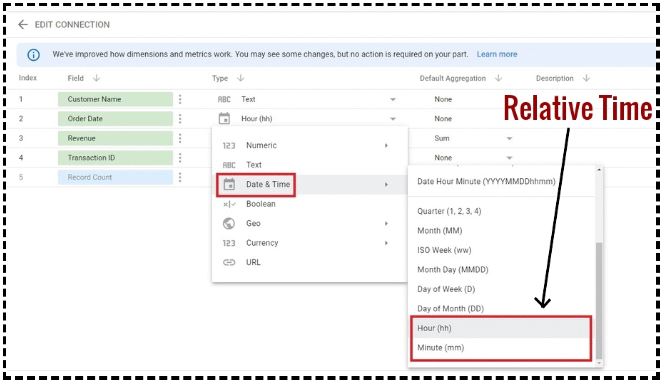Expand the Currency type submenu
This screenshot has height=385, width=665.
coord(310,243)
